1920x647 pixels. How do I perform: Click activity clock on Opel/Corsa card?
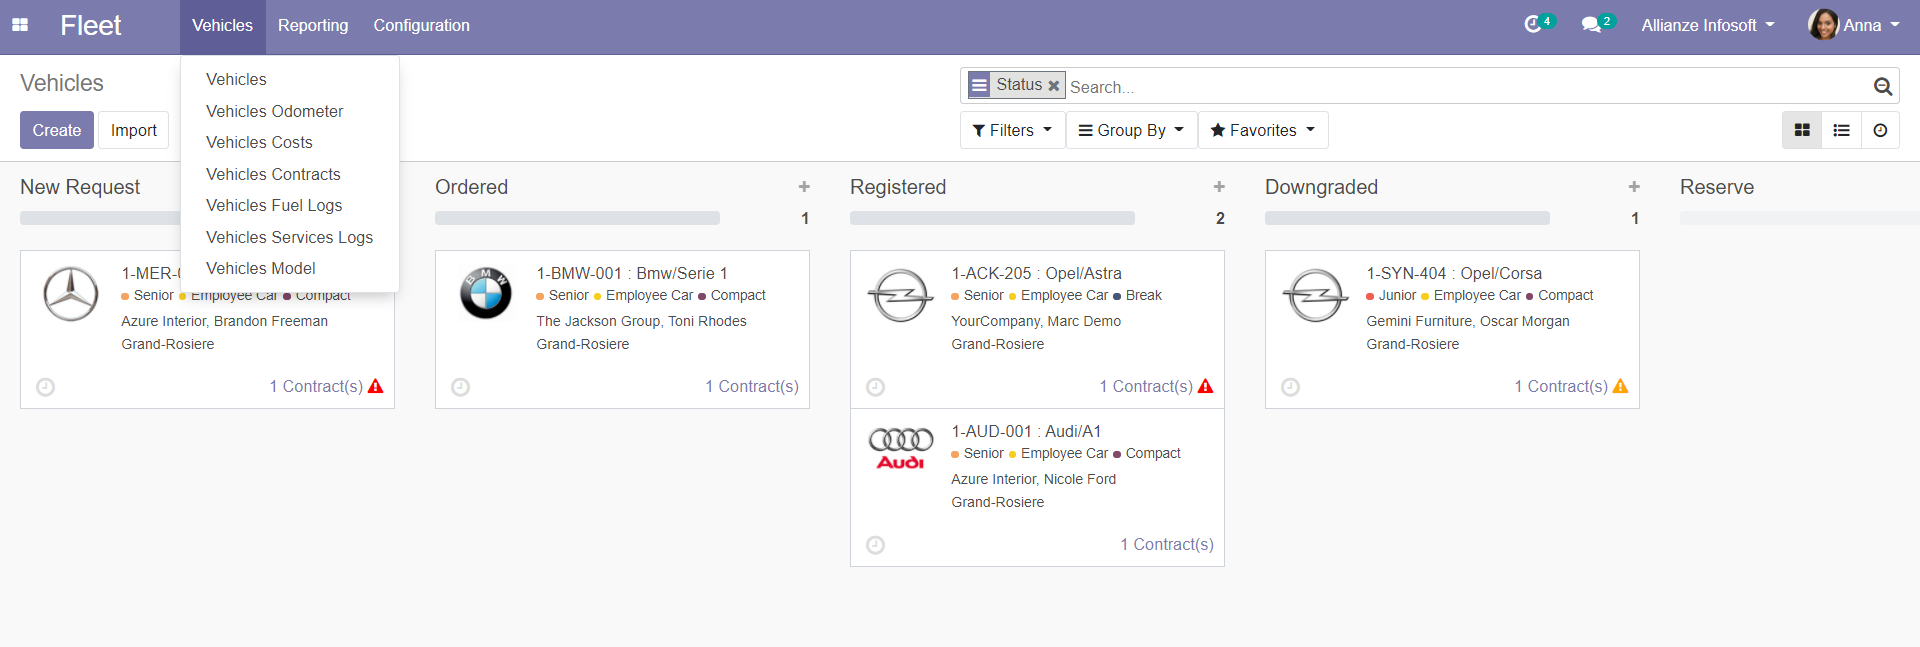(x=1290, y=387)
